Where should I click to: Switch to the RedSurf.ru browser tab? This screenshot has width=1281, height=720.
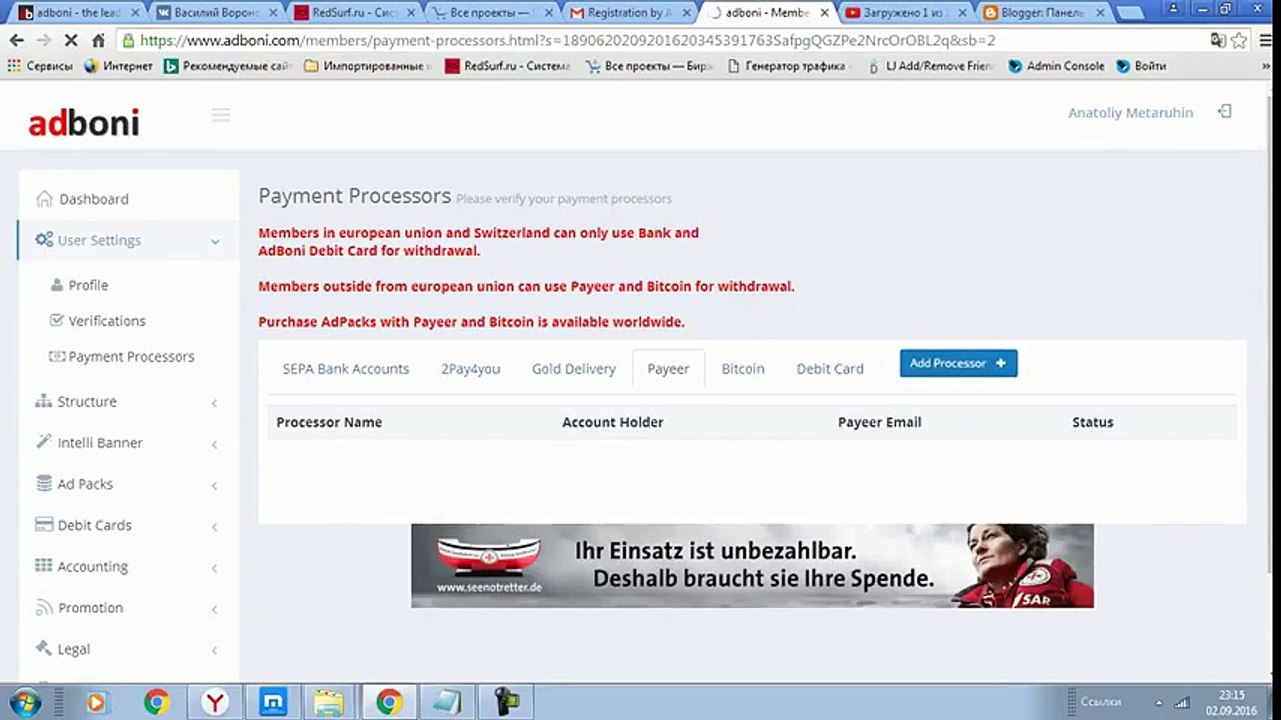[x=353, y=13]
